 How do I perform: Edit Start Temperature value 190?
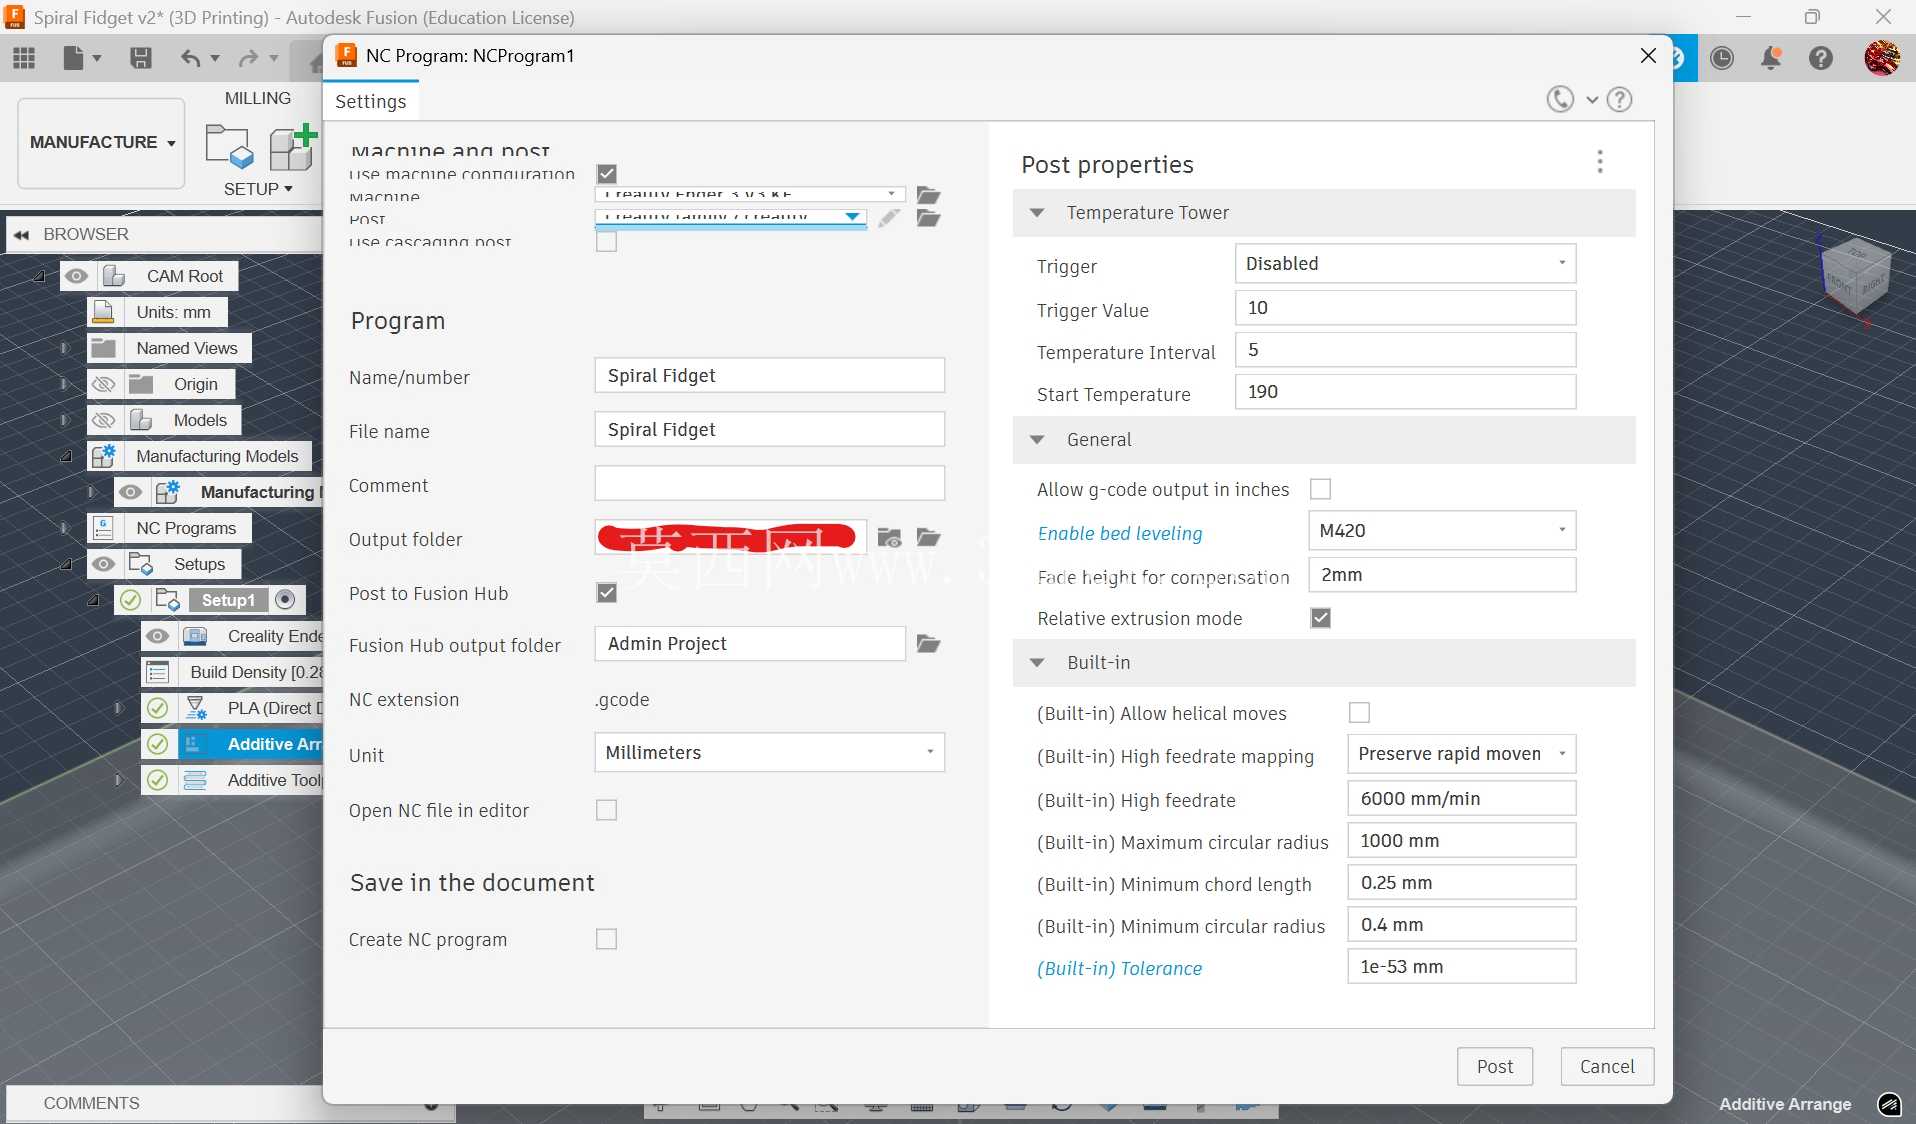[1405, 392]
